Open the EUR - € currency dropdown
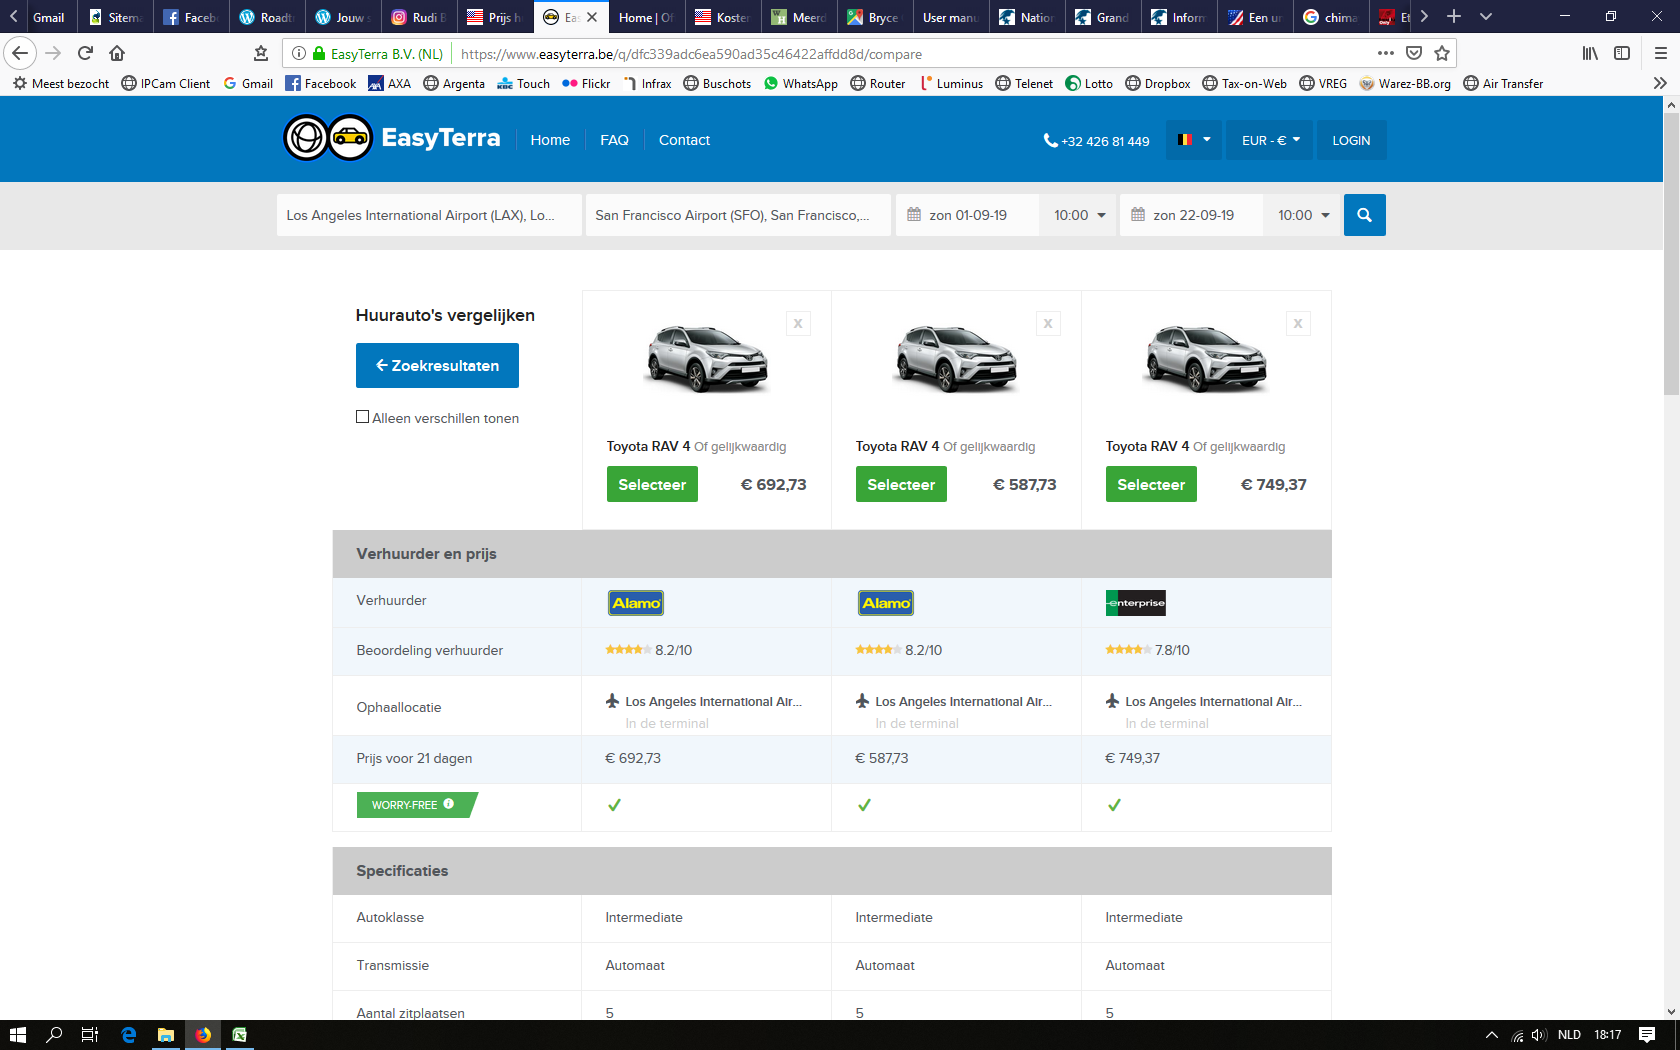Image resolution: width=1680 pixels, height=1050 pixels. tap(1270, 140)
